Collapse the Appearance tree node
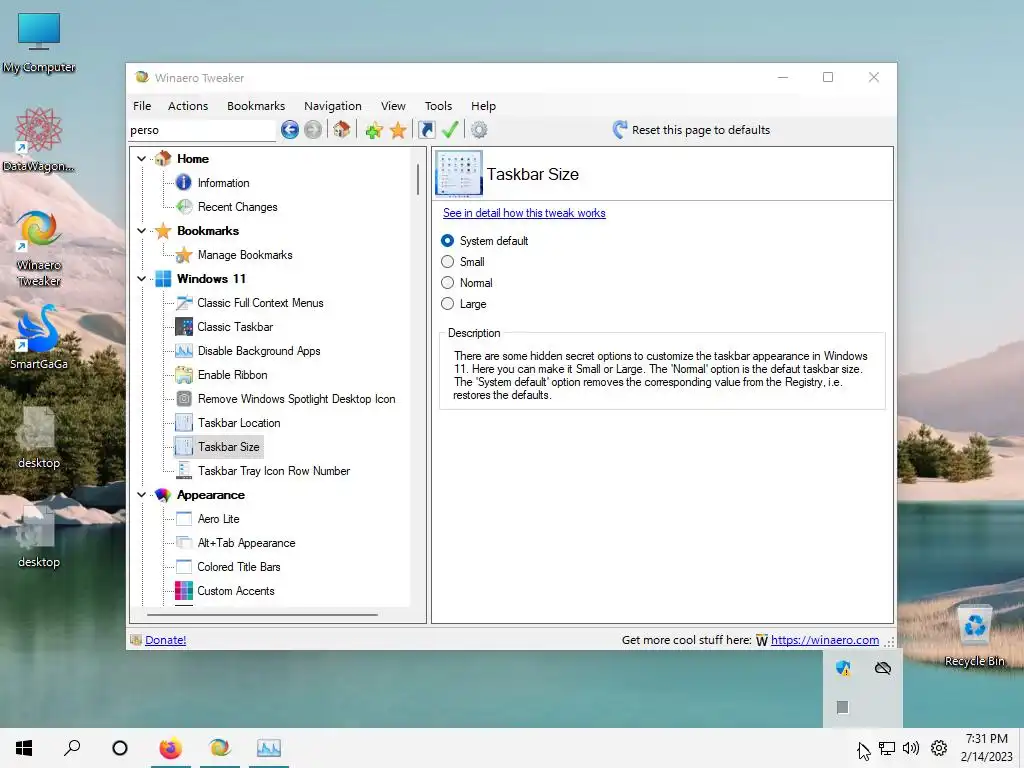This screenshot has height=768, width=1024. click(141, 495)
